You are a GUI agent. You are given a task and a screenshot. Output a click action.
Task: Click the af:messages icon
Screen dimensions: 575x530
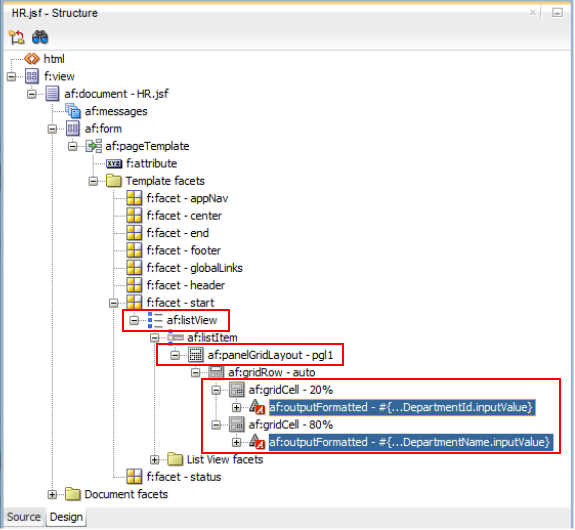tap(73, 111)
